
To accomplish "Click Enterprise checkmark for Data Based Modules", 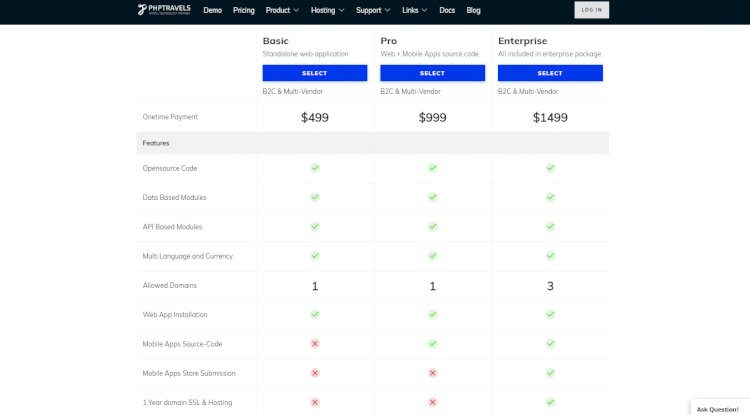I will [x=550, y=197].
